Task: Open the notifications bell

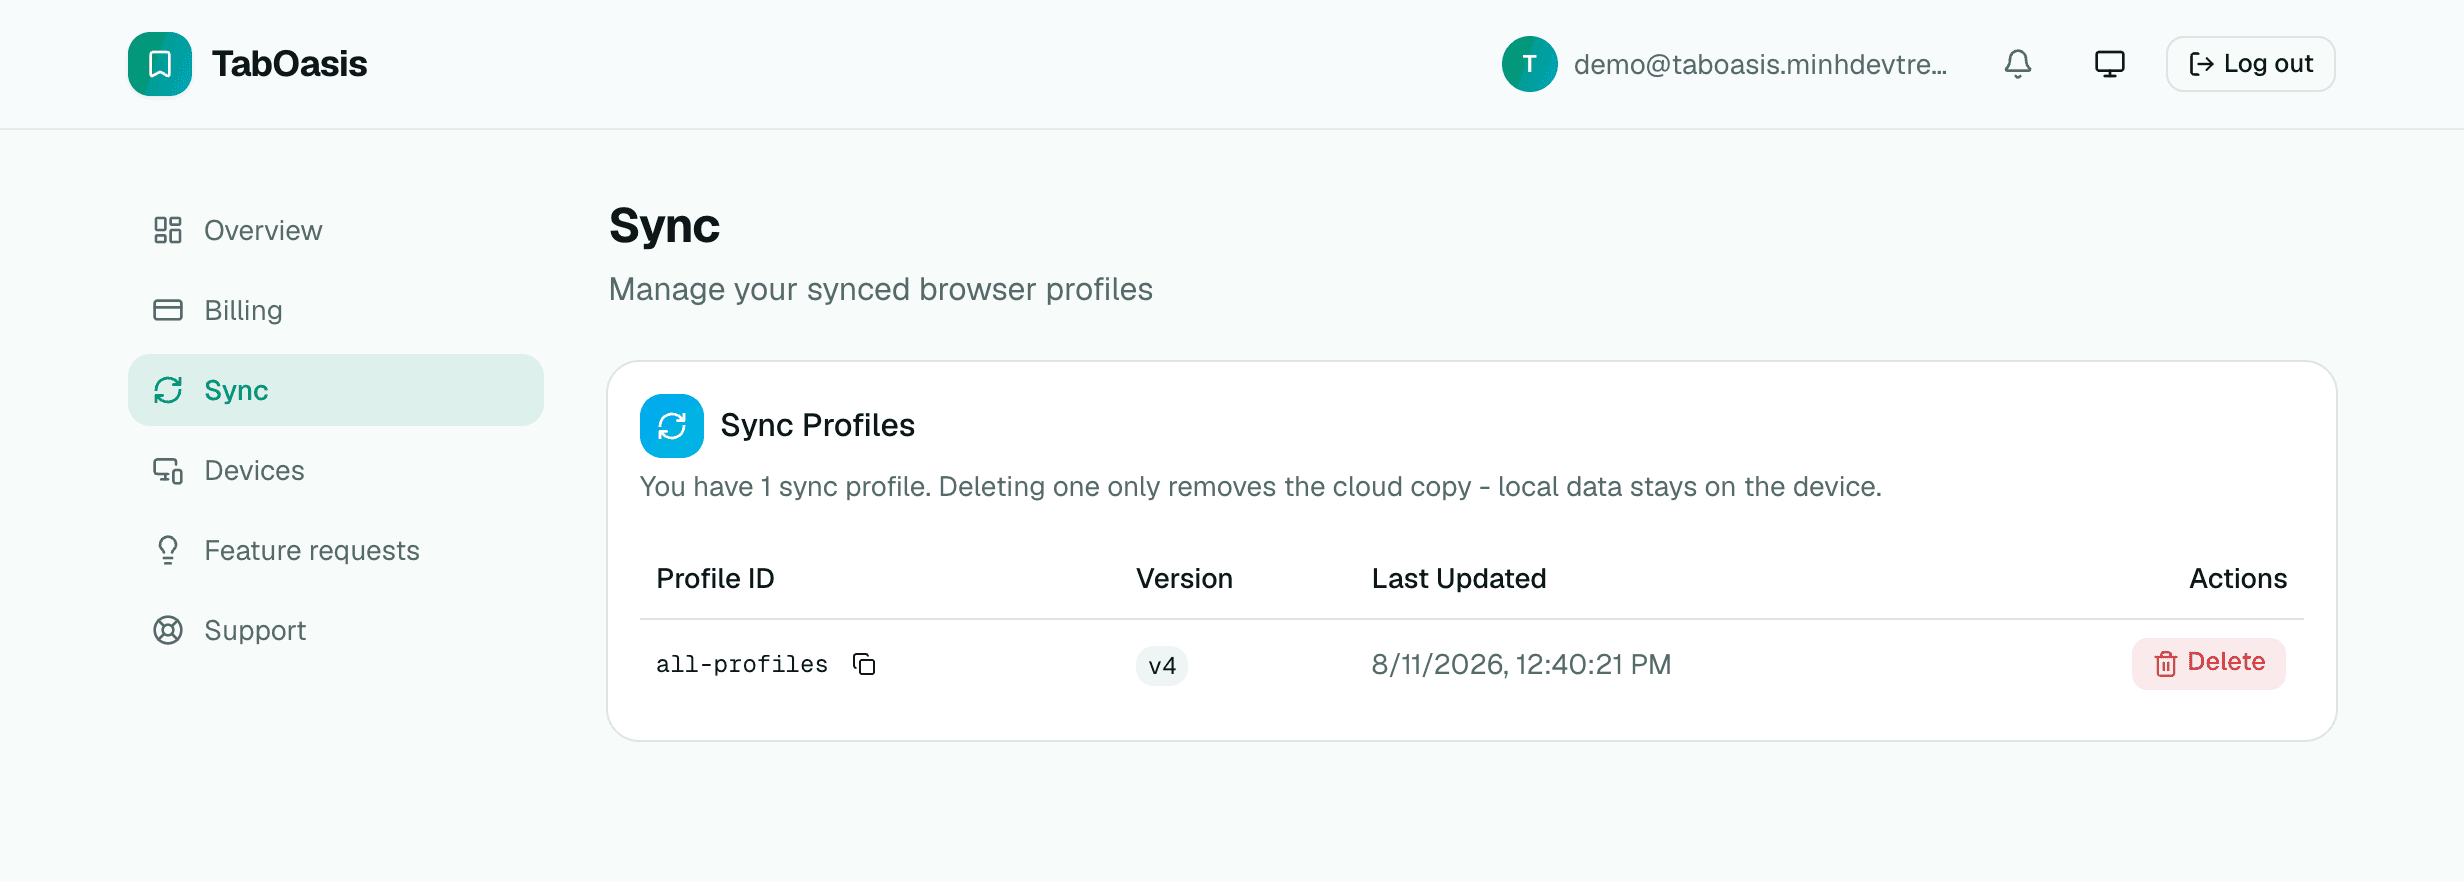Action: (2018, 64)
